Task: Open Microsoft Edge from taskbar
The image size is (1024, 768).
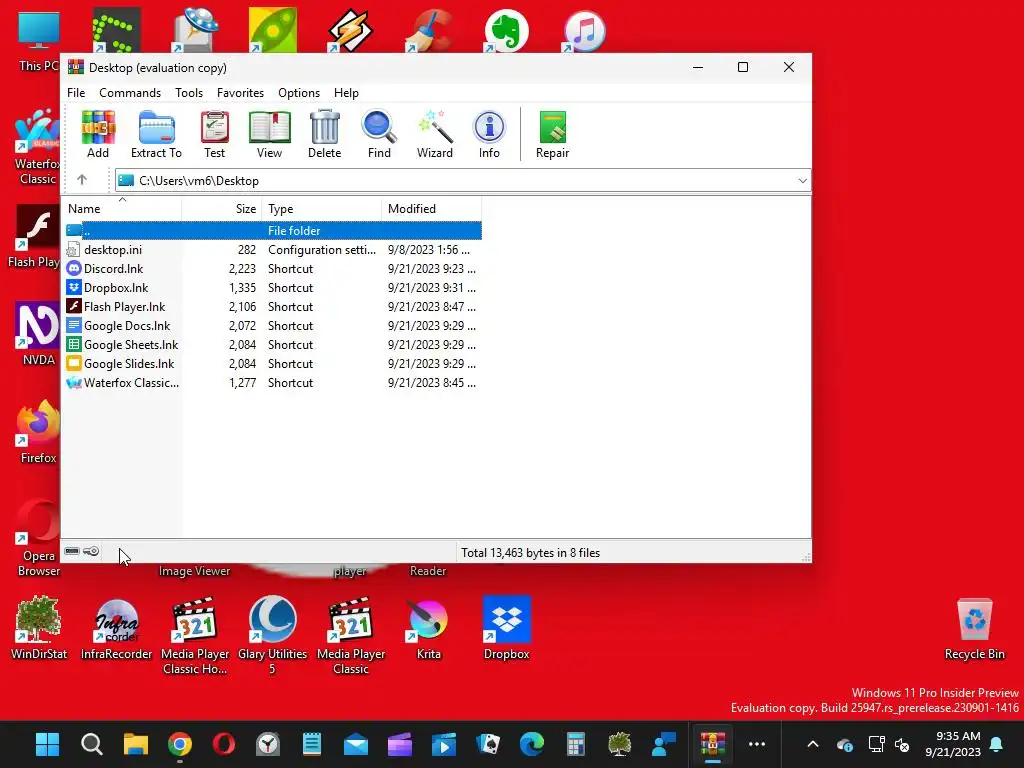Action: (x=532, y=744)
